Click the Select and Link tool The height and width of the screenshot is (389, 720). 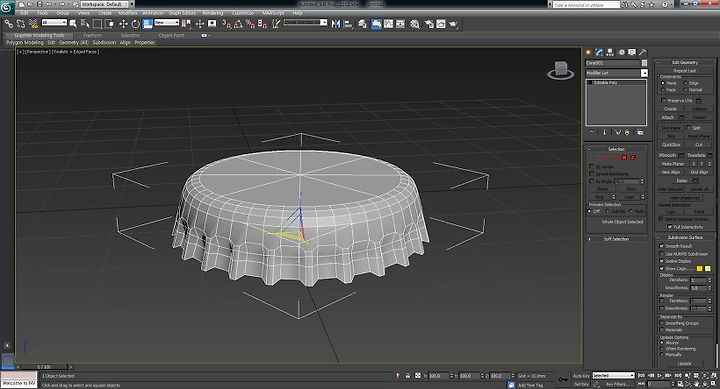click(x=9, y=23)
